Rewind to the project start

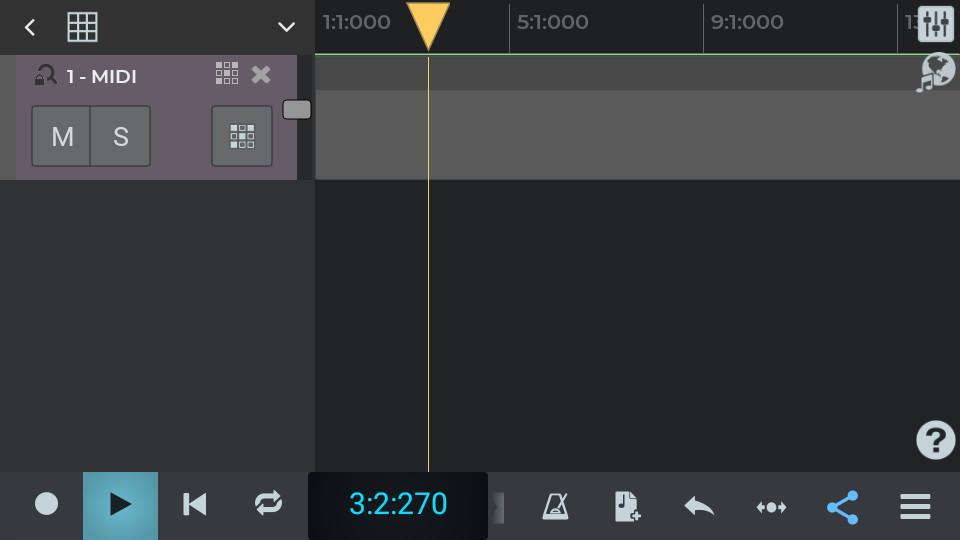pos(194,504)
